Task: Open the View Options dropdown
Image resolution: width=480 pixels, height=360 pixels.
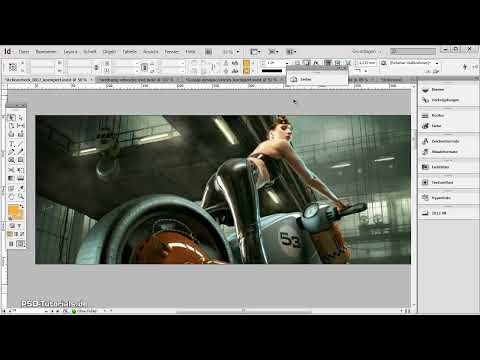Action: 255,52
